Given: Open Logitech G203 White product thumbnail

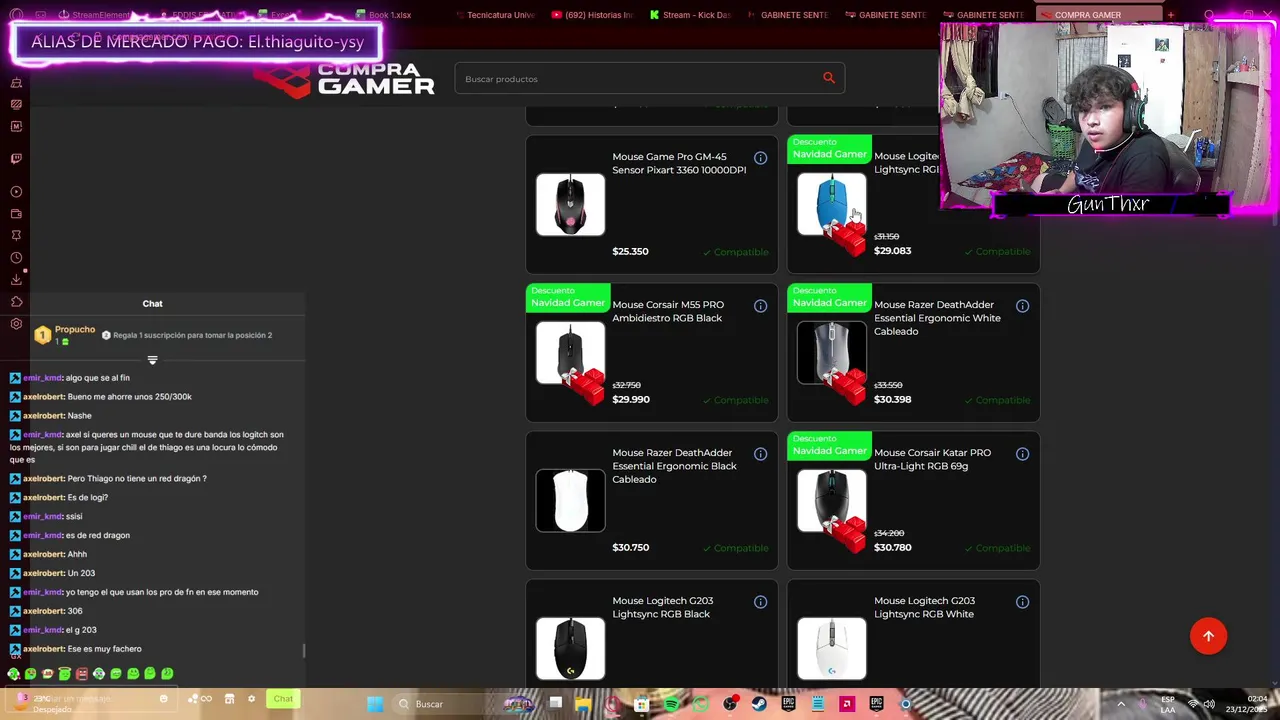Looking at the screenshot, I should (832, 648).
